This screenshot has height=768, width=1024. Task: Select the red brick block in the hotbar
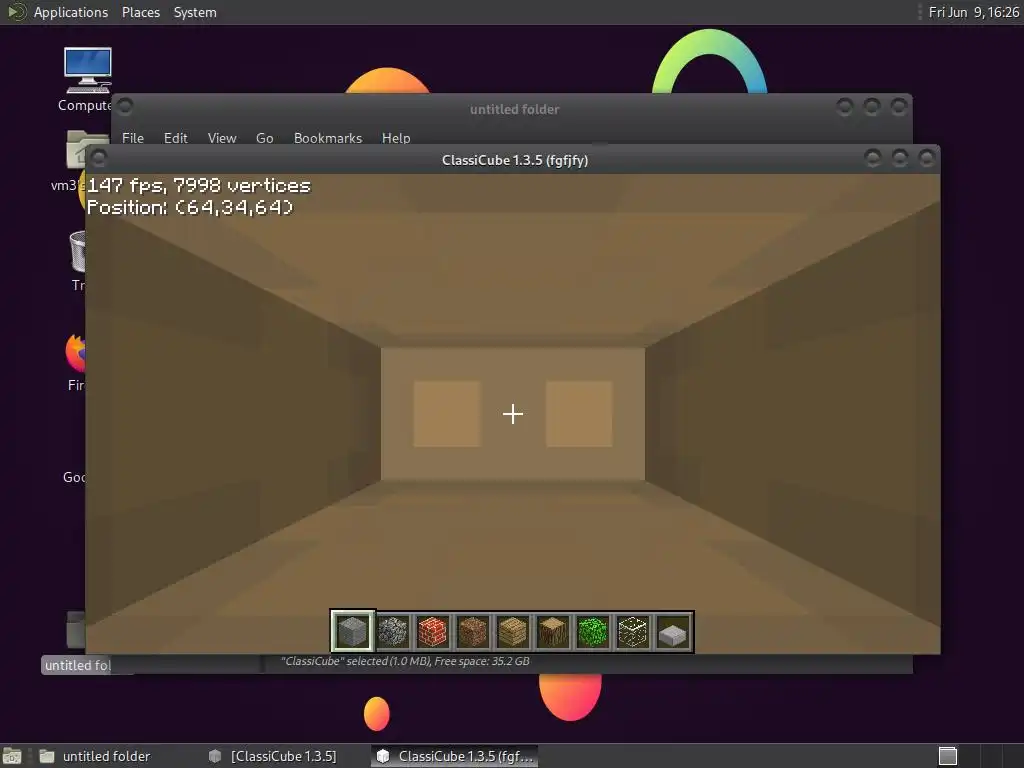pos(432,632)
